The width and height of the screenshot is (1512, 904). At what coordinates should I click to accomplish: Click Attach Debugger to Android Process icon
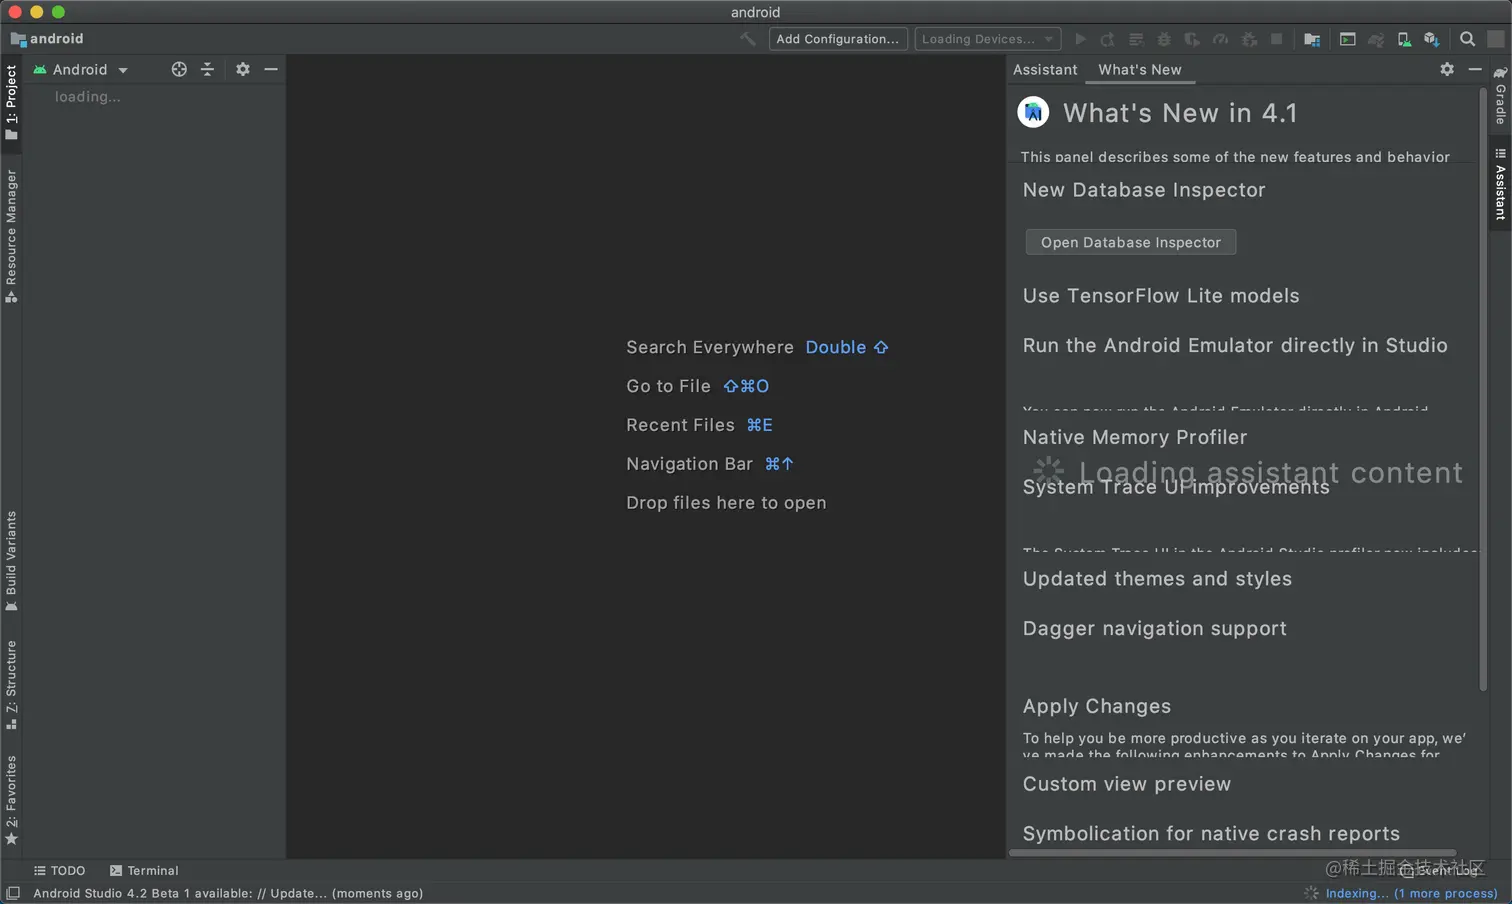[1249, 39]
